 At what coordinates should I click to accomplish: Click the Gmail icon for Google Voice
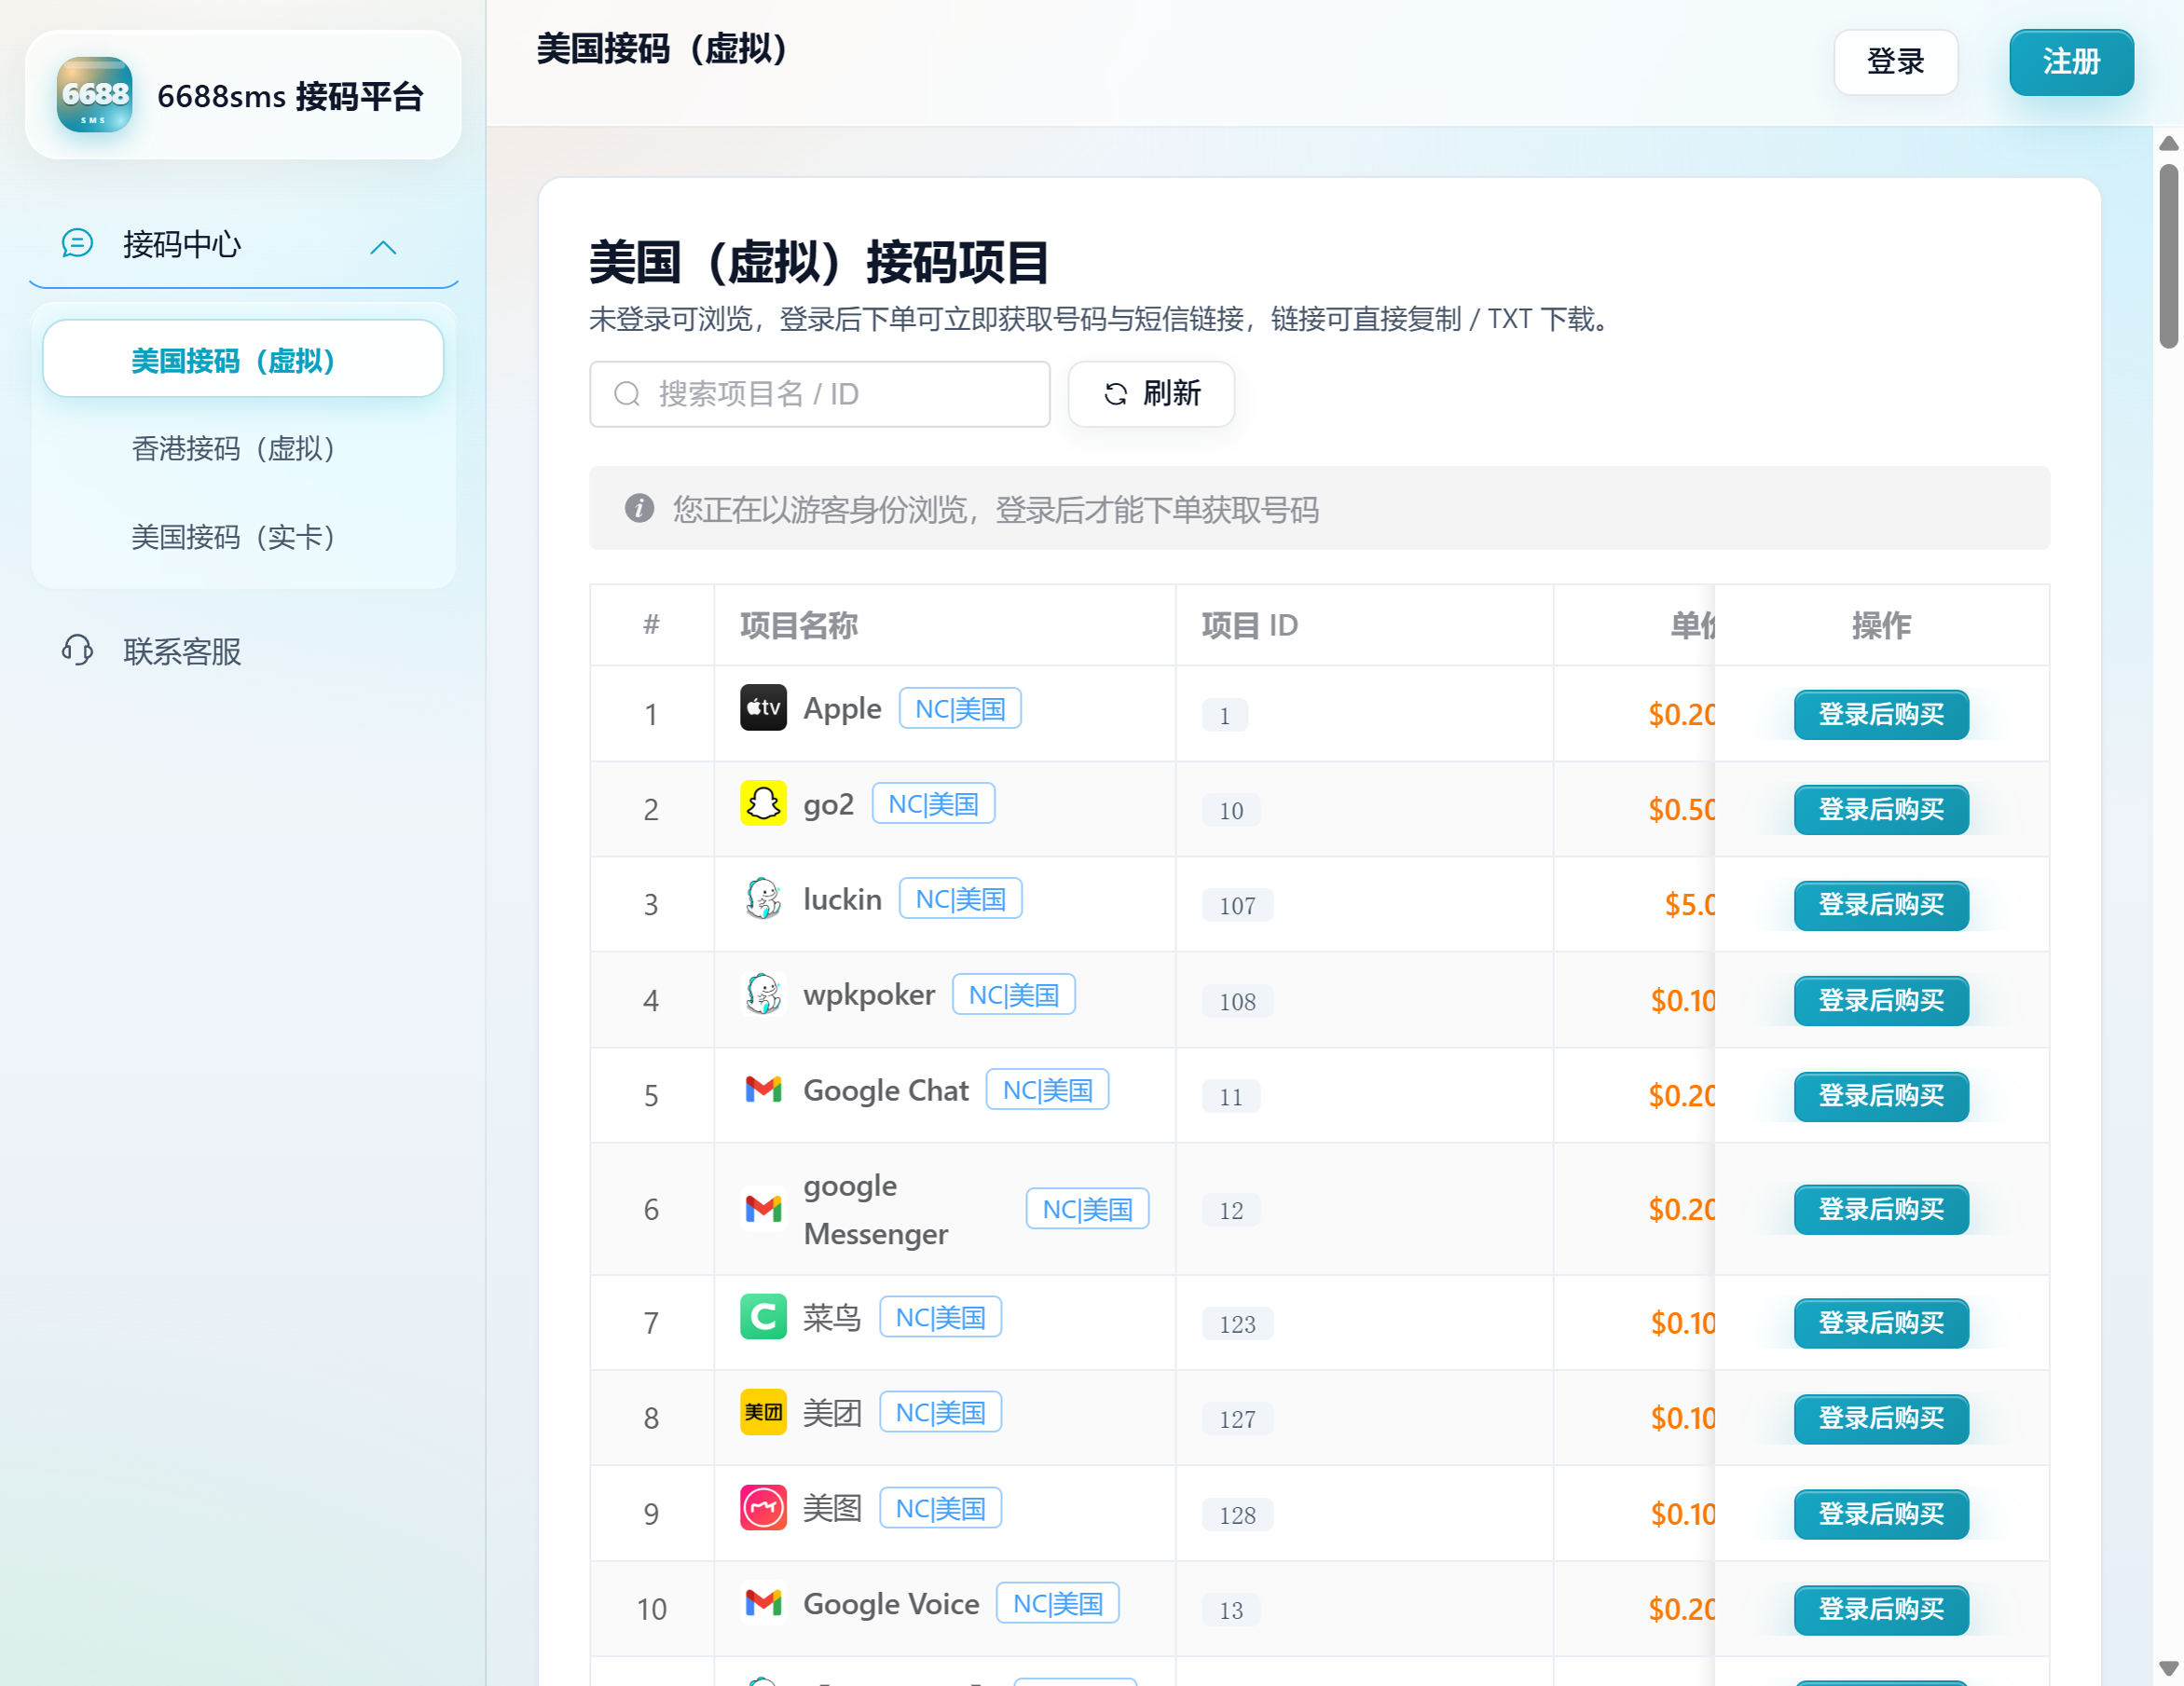click(763, 1603)
